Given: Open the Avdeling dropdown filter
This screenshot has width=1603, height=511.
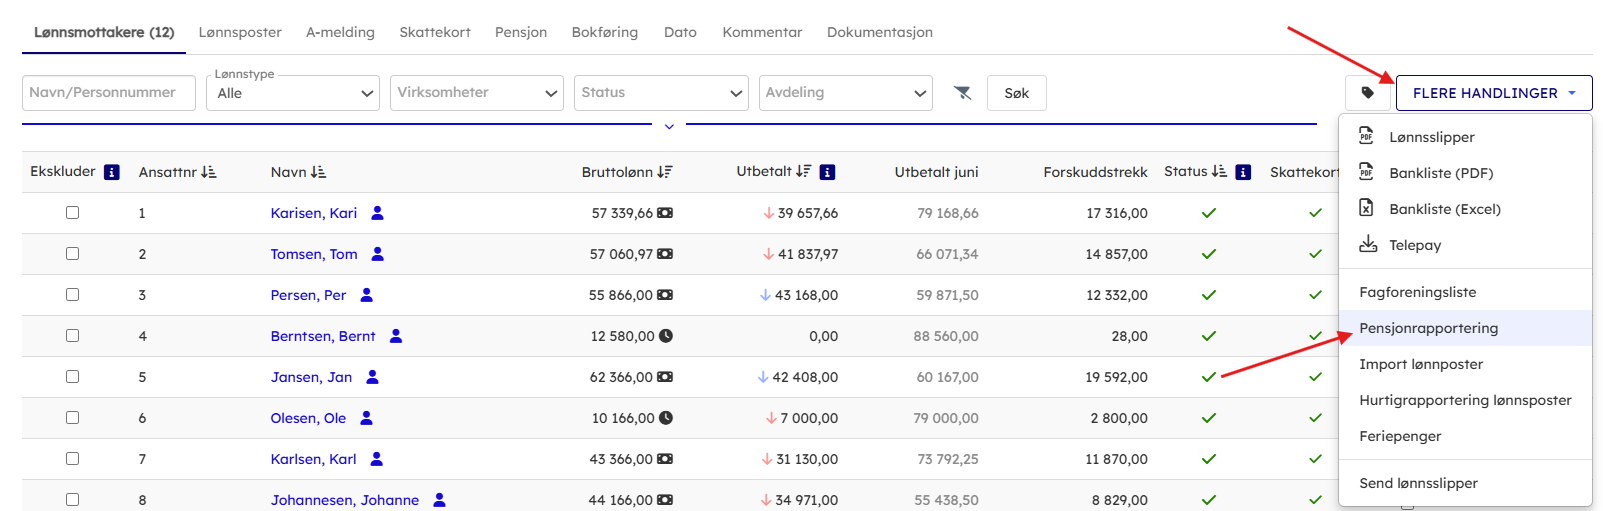Looking at the screenshot, I should tap(845, 93).
